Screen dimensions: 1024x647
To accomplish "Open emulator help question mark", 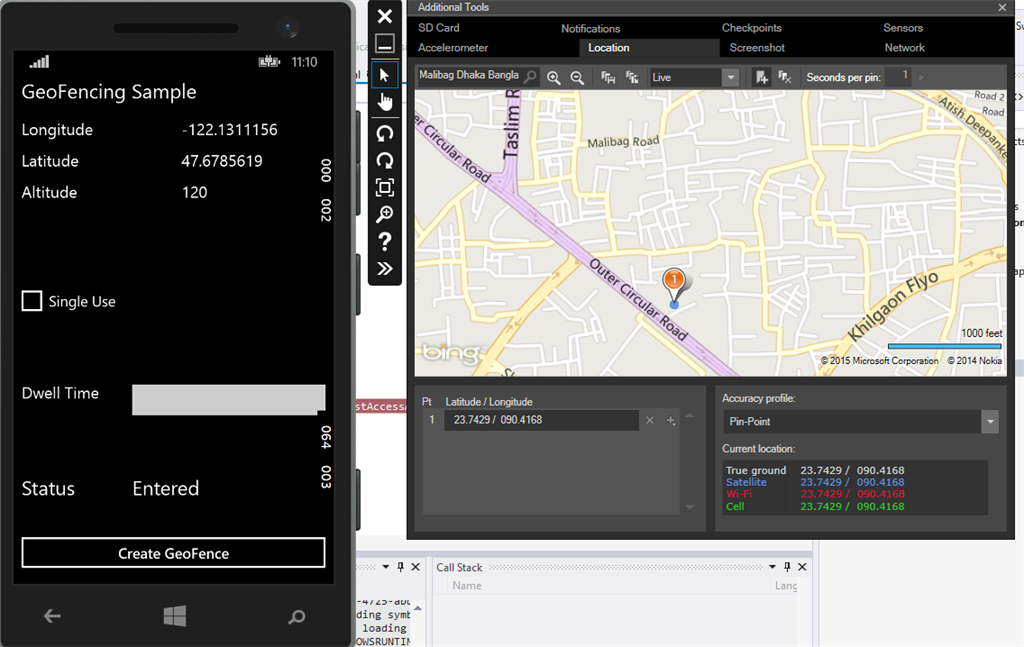I will tap(385, 242).
